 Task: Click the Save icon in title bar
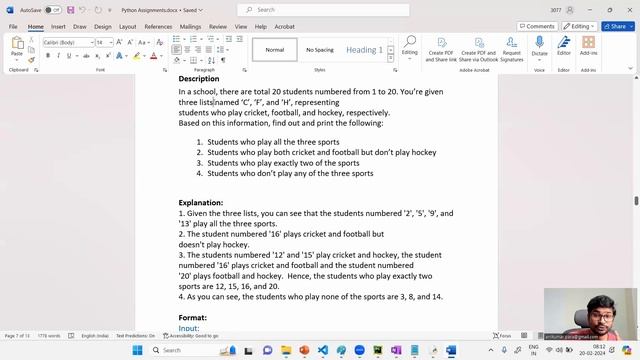point(71,10)
